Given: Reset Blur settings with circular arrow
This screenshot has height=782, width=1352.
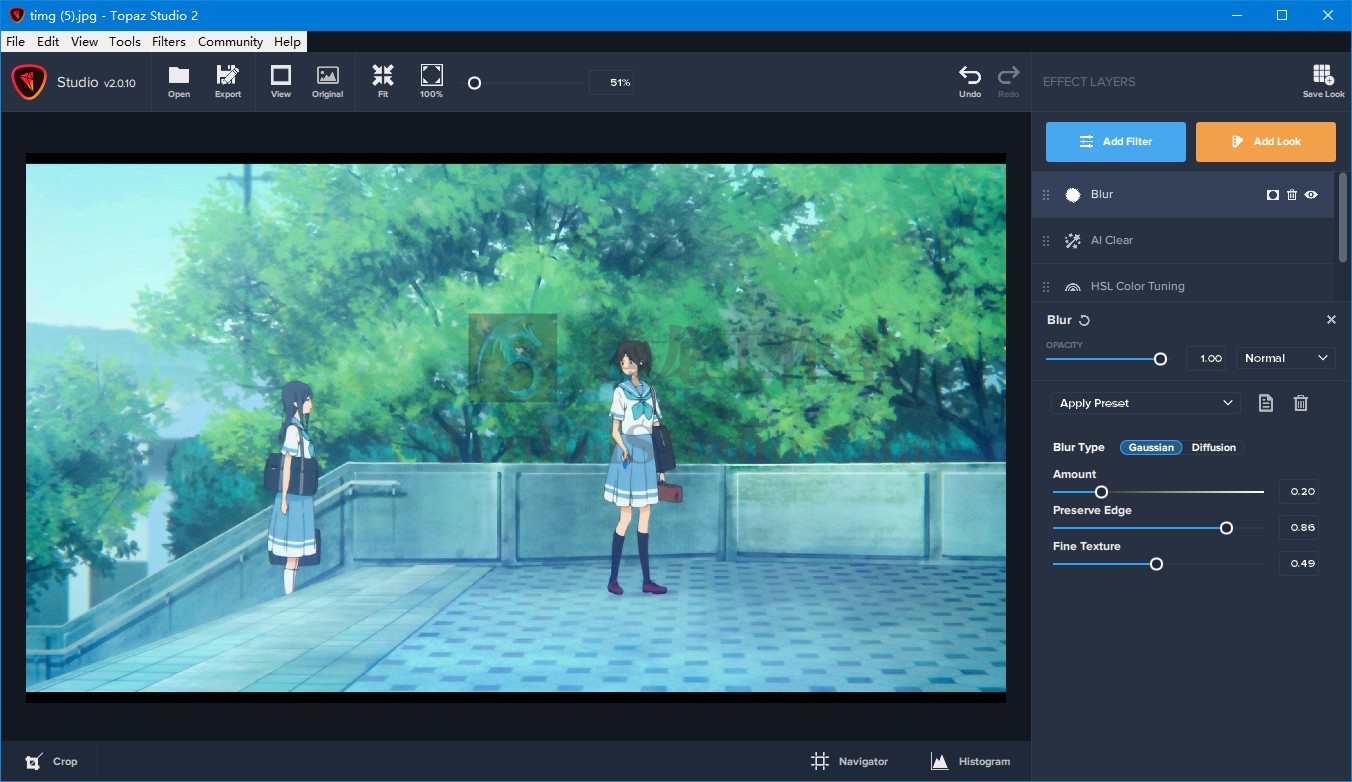Looking at the screenshot, I should [1084, 320].
